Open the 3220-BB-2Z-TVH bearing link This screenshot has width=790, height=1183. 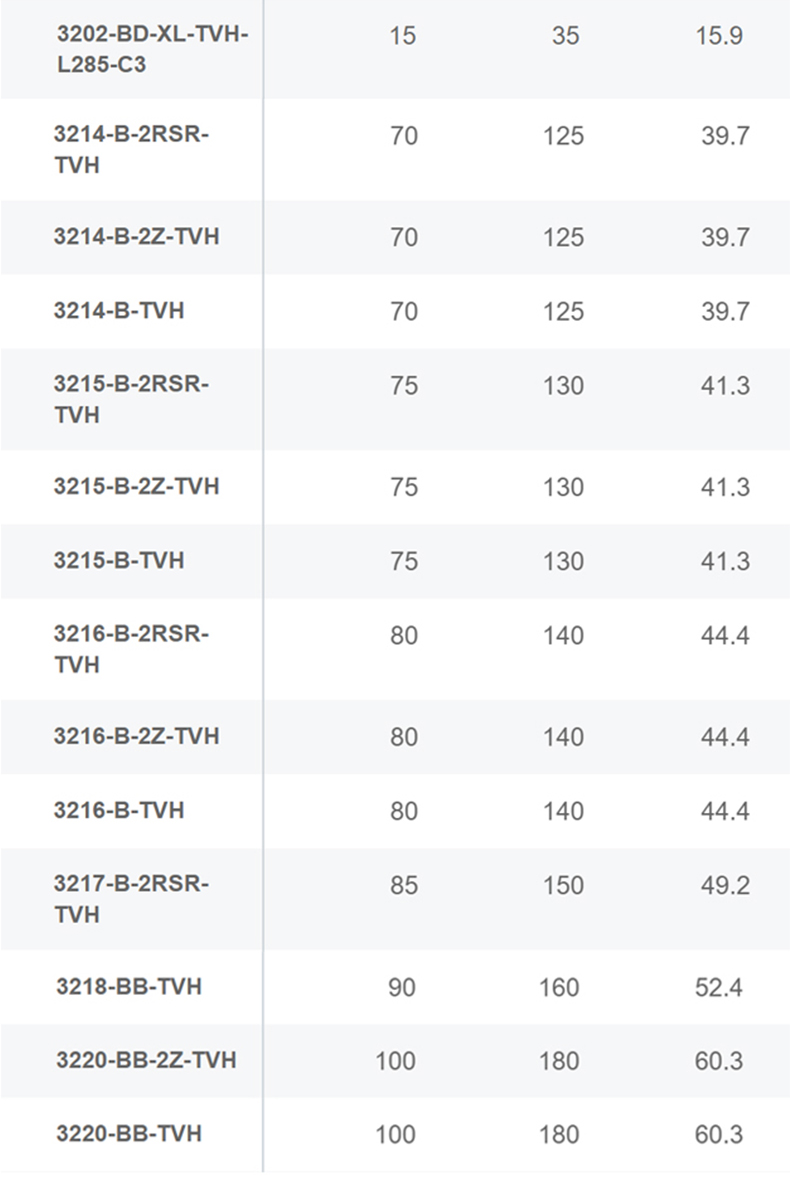(146, 1060)
